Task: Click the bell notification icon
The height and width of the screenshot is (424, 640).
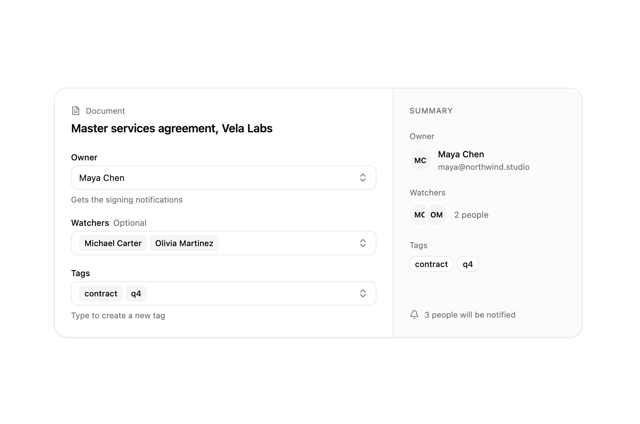Action: click(x=414, y=315)
